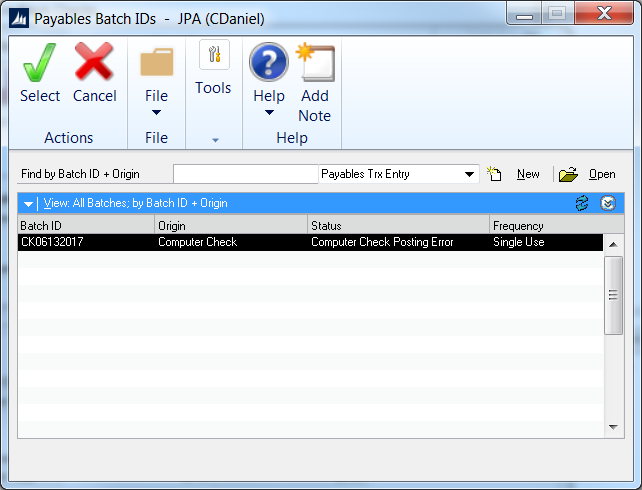Click the double-chevron expand icon
Image resolution: width=642 pixels, height=490 pixels.
point(607,203)
